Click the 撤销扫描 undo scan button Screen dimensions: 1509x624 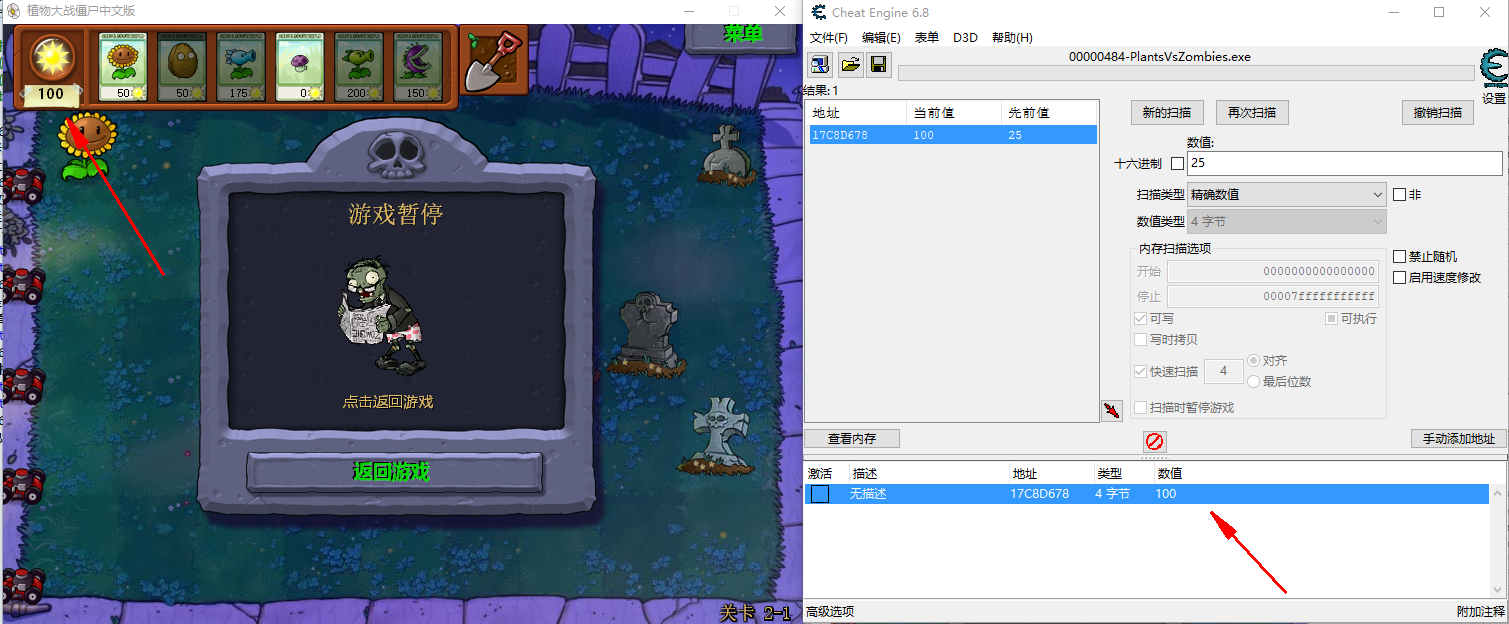tap(1438, 112)
